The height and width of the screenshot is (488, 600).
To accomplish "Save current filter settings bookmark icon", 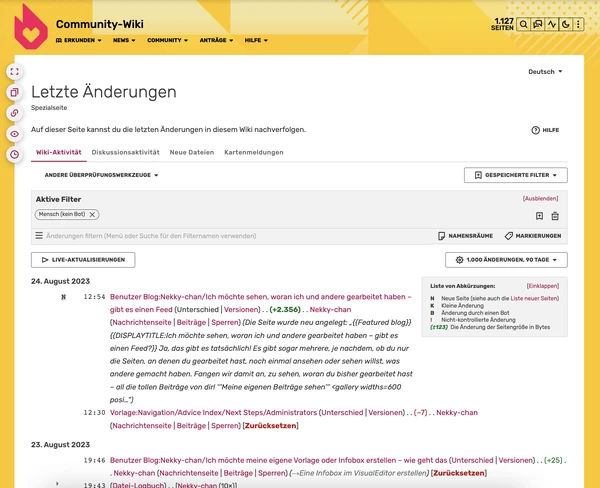I will click(539, 216).
